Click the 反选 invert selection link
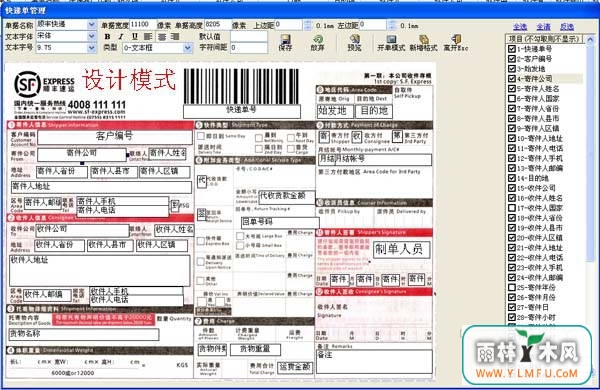 [x=567, y=27]
